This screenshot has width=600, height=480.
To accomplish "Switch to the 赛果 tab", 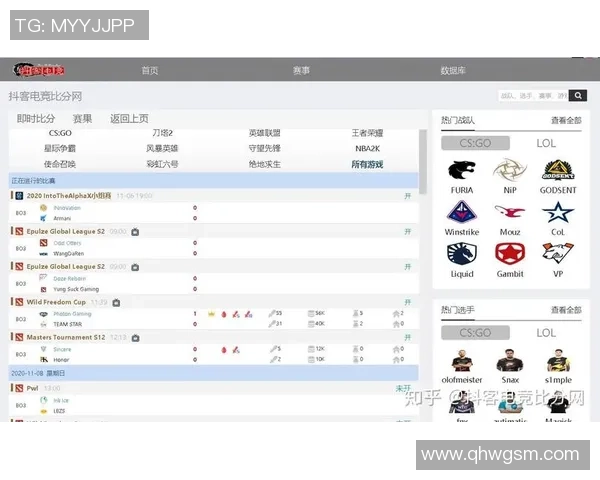I will point(82,119).
